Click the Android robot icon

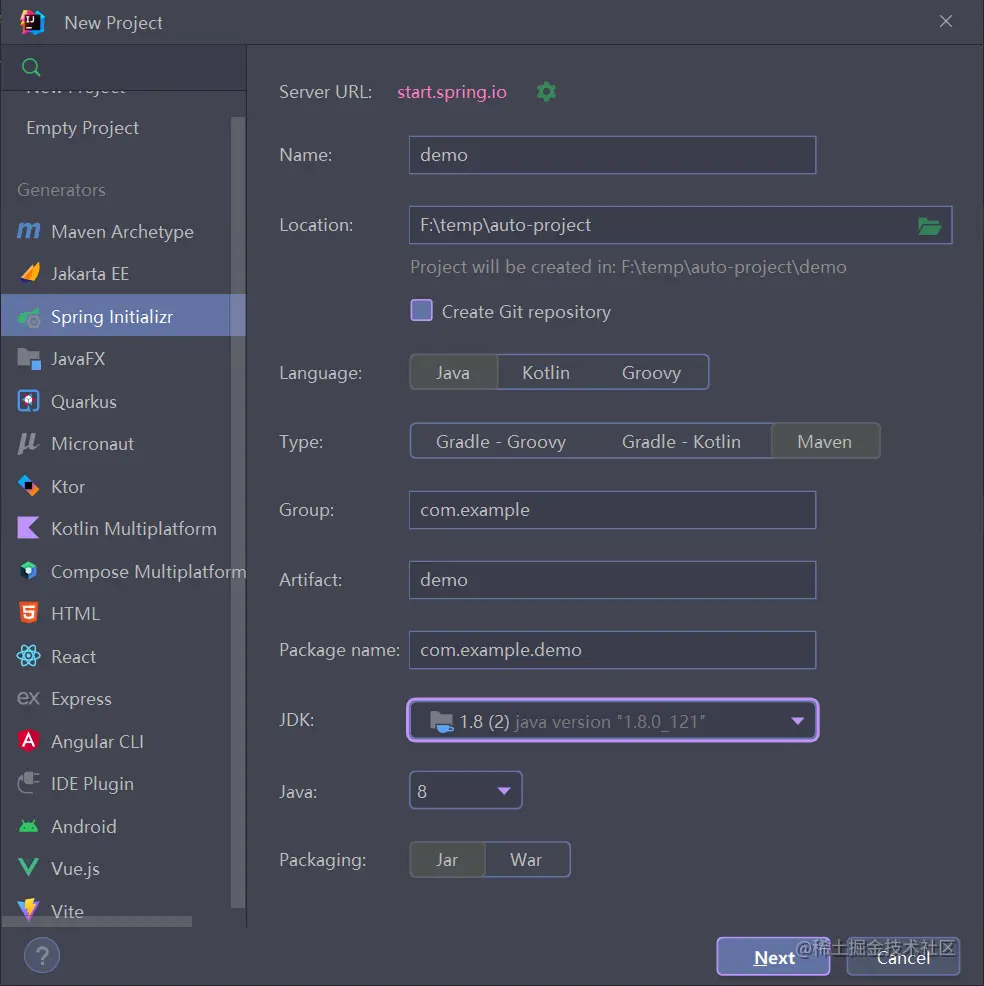pyautogui.click(x=28, y=826)
